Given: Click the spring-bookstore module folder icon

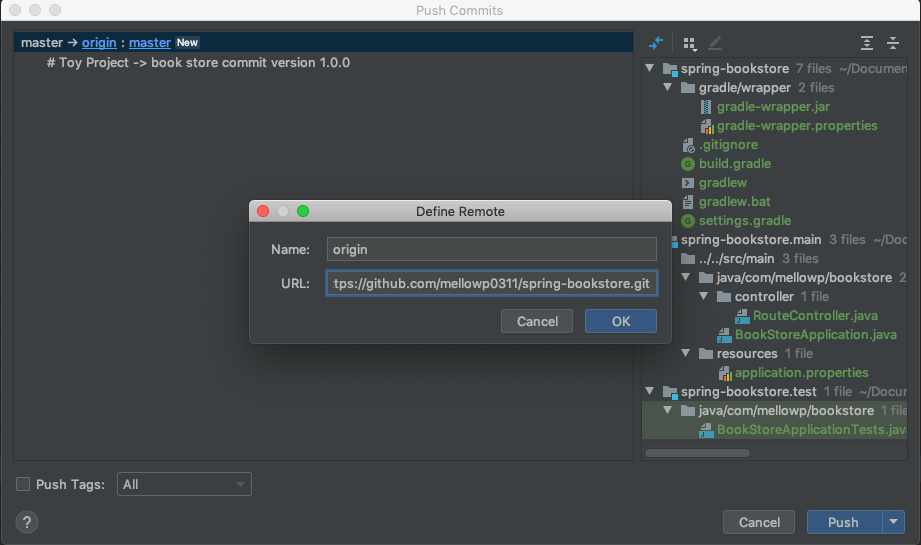Looking at the screenshot, I should click(x=670, y=69).
